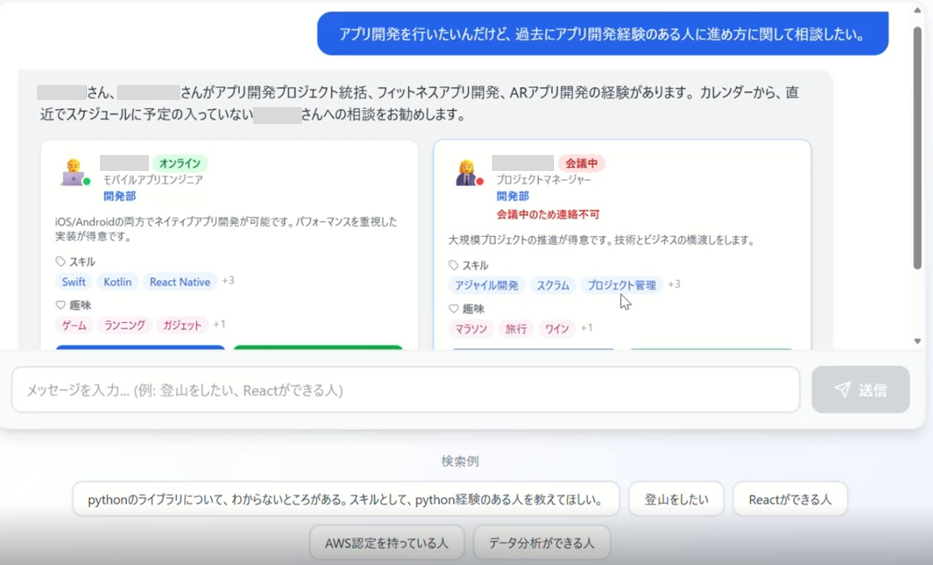Click the mobile app engineer's avatar icon
Image resolution: width=933 pixels, height=565 pixels.
click(x=73, y=173)
